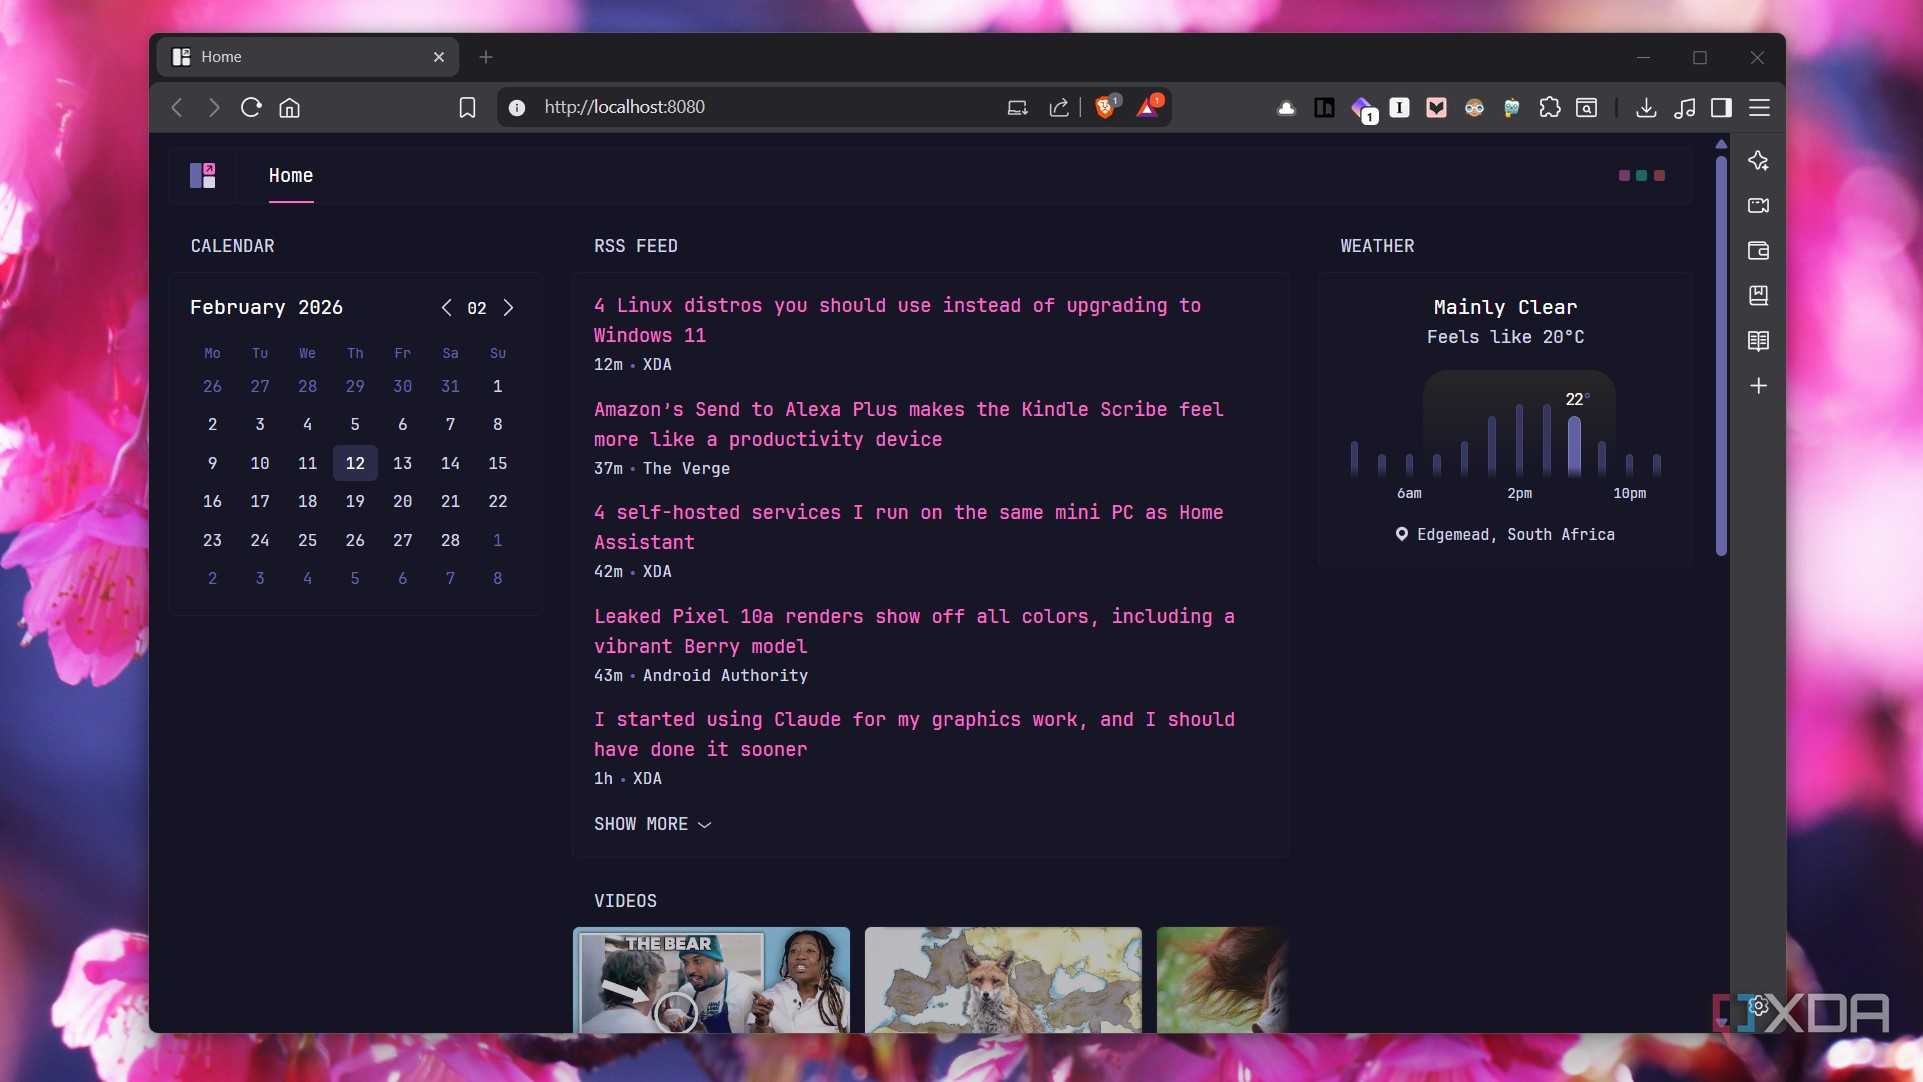
Task: Click site information icon in address bar
Action: tap(517, 107)
